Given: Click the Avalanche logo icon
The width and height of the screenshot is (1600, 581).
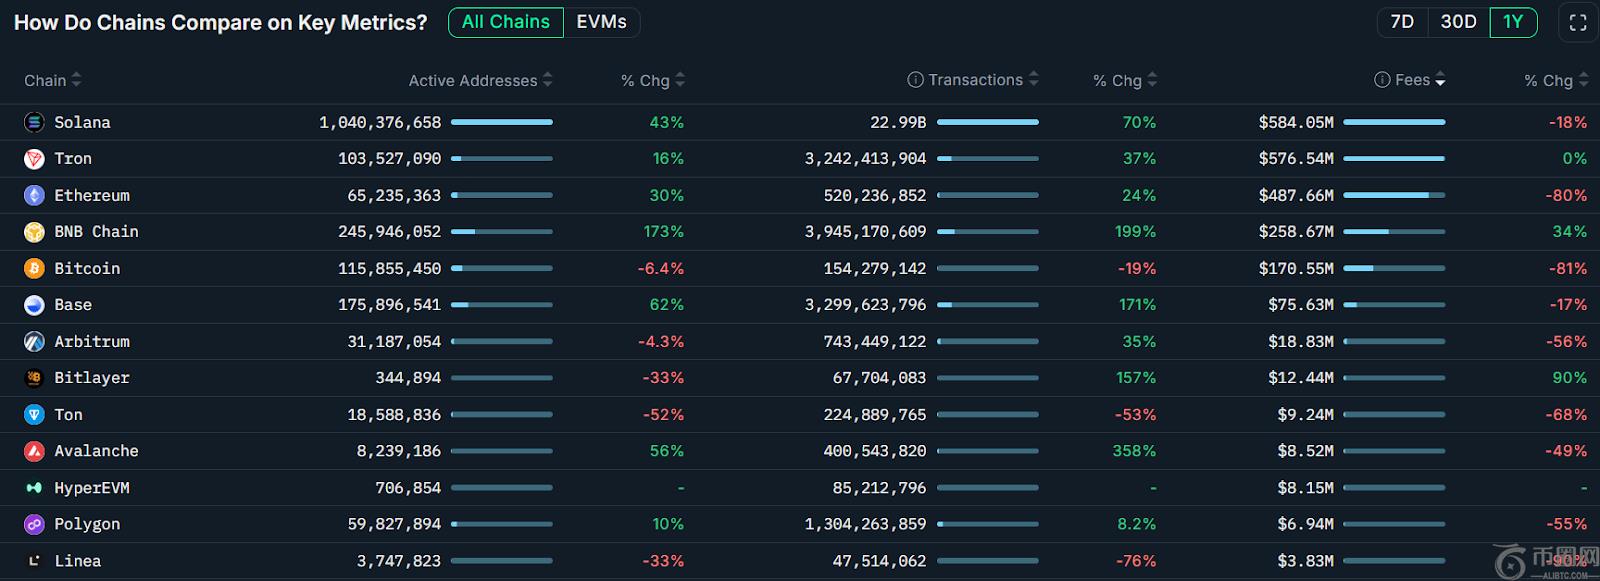Looking at the screenshot, I should click(34, 451).
